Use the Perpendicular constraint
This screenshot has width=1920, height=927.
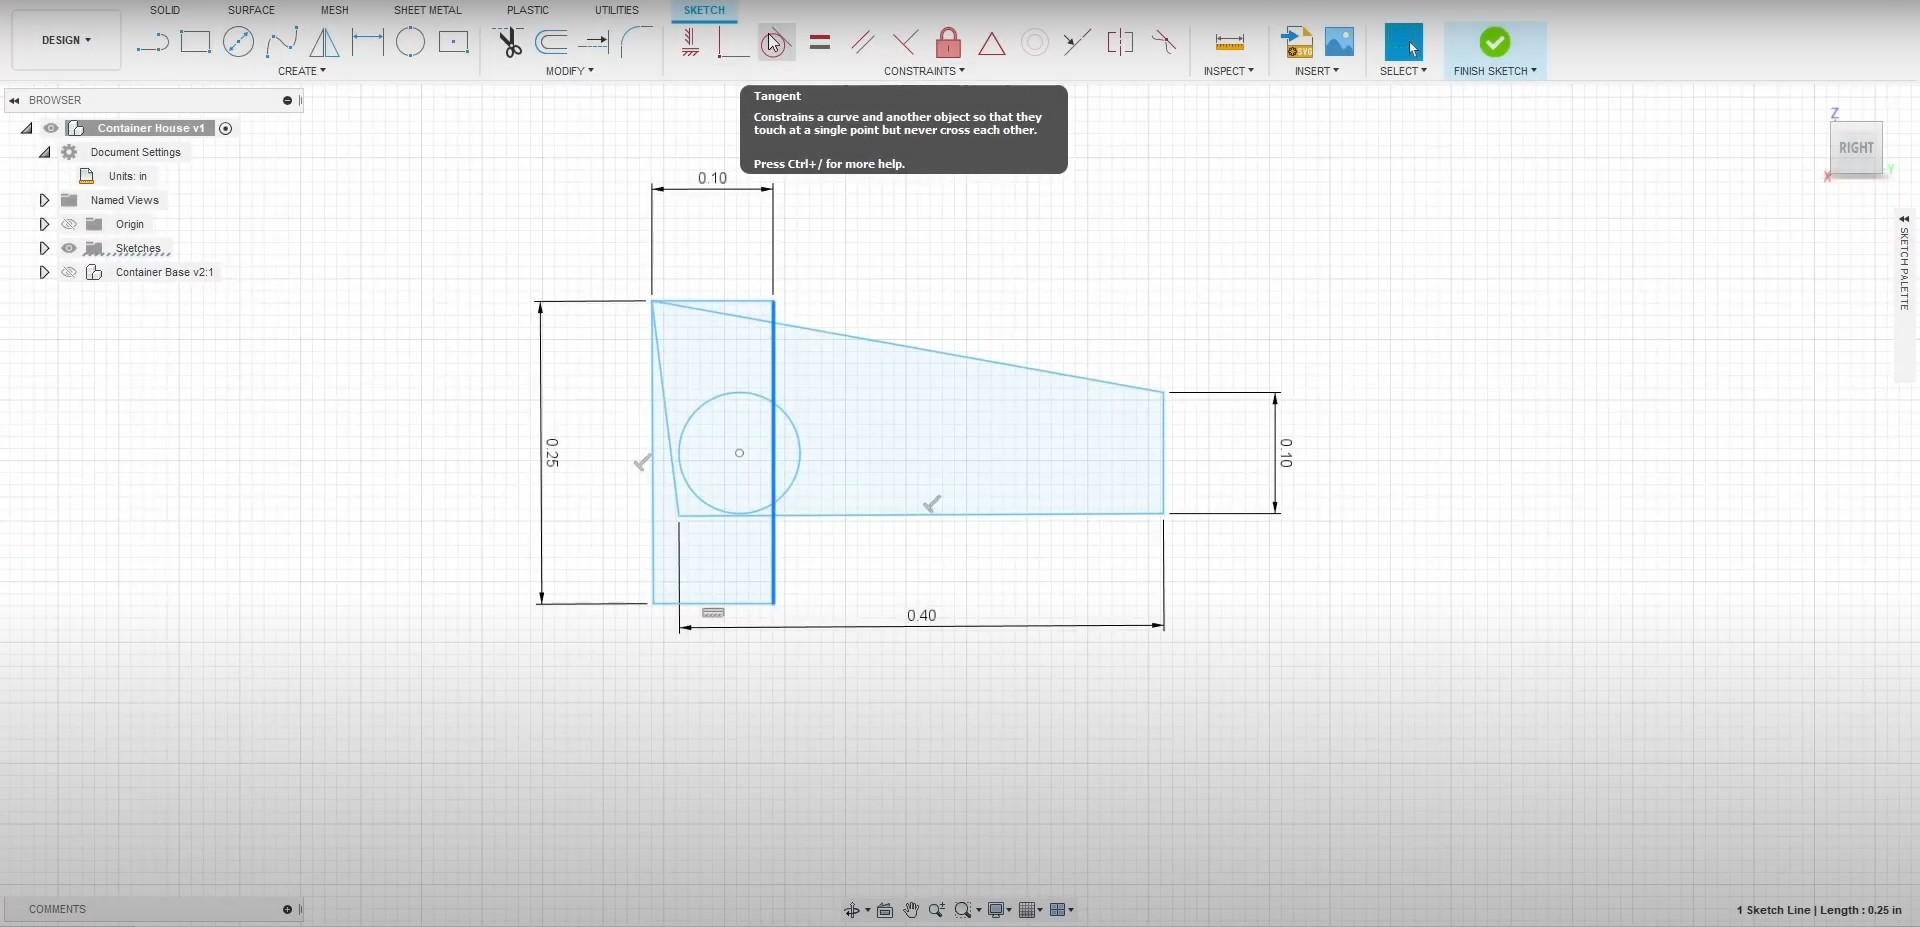[x=906, y=42]
